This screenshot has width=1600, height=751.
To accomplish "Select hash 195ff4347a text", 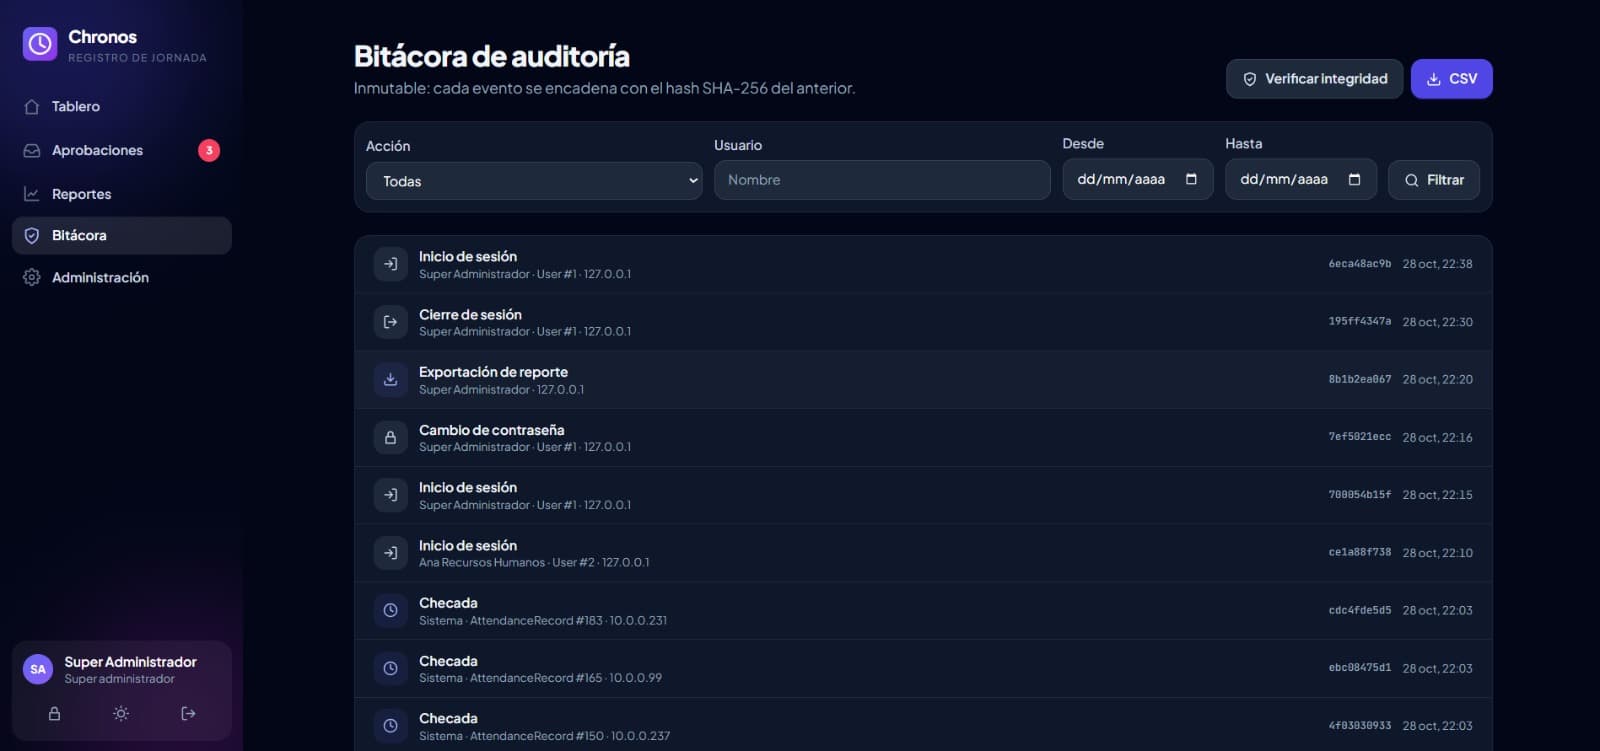I will (1359, 322).
